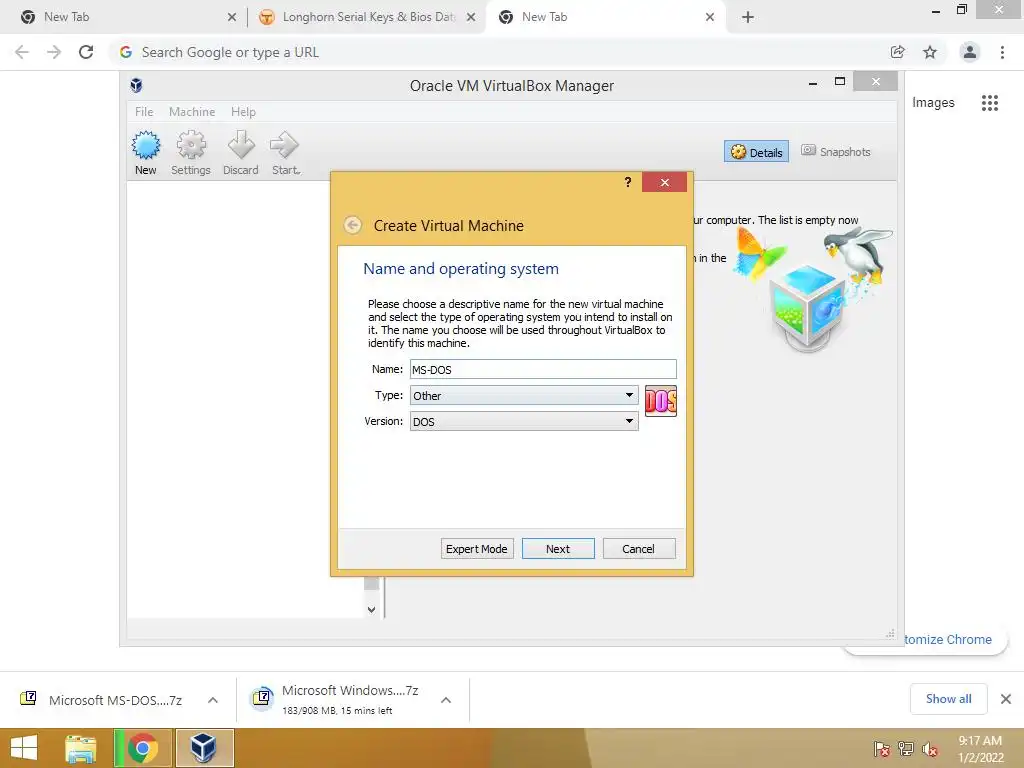This screenshot has height=768, width=1024.
Task: Close the Longhorn Serial Keys tab
Action: 471,17
